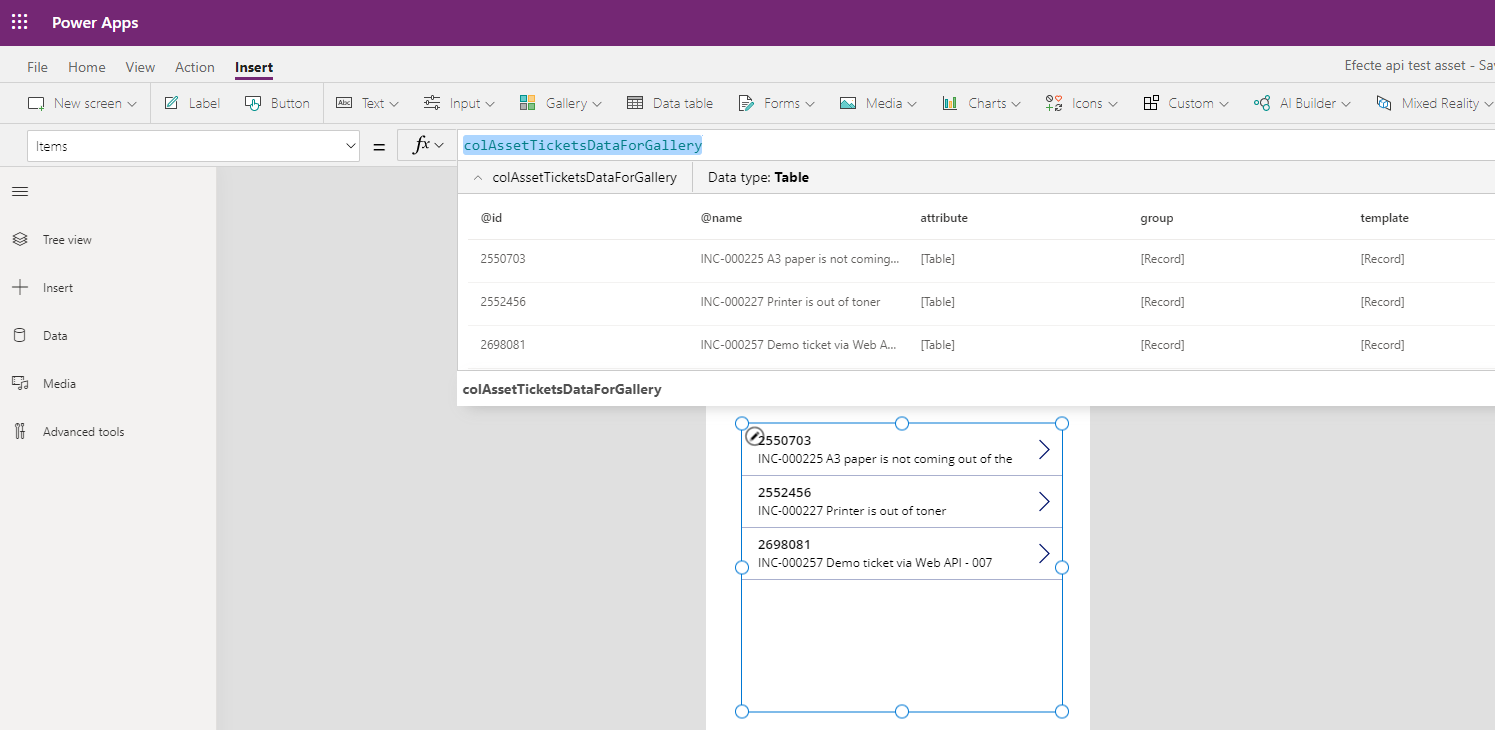Collapse the colAssetTicketsDataForGallery result preview
Screen dimensions: 1495x730
point(478,178)
